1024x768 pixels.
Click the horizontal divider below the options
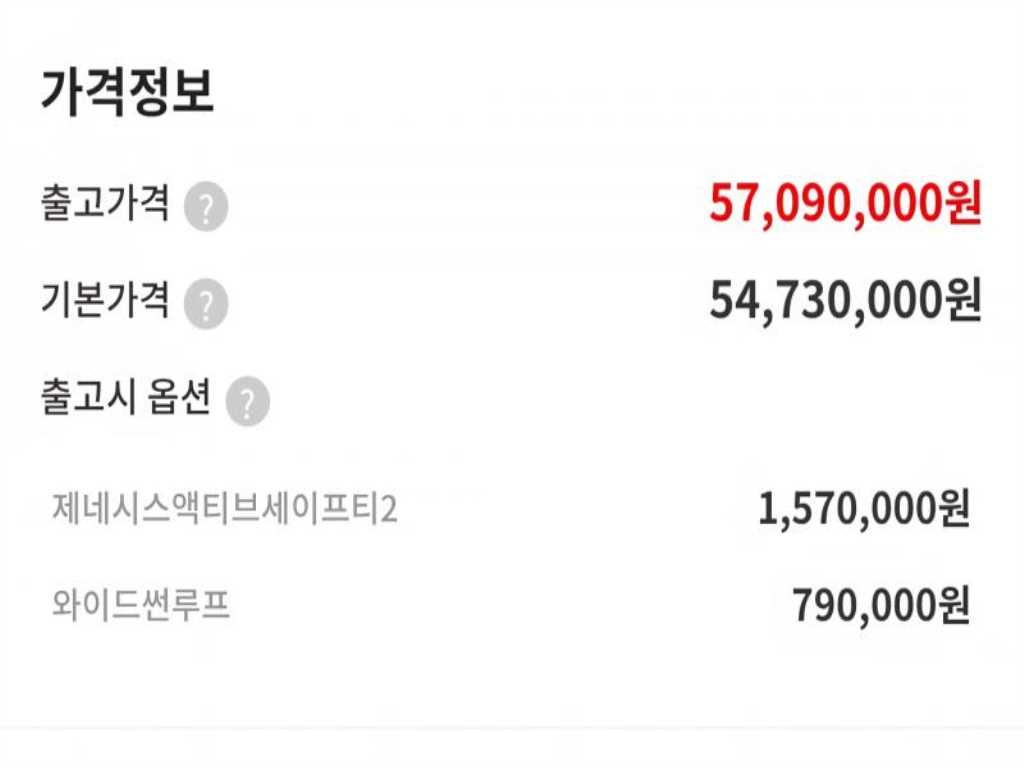pyautogui.click(x=512, y=728)
